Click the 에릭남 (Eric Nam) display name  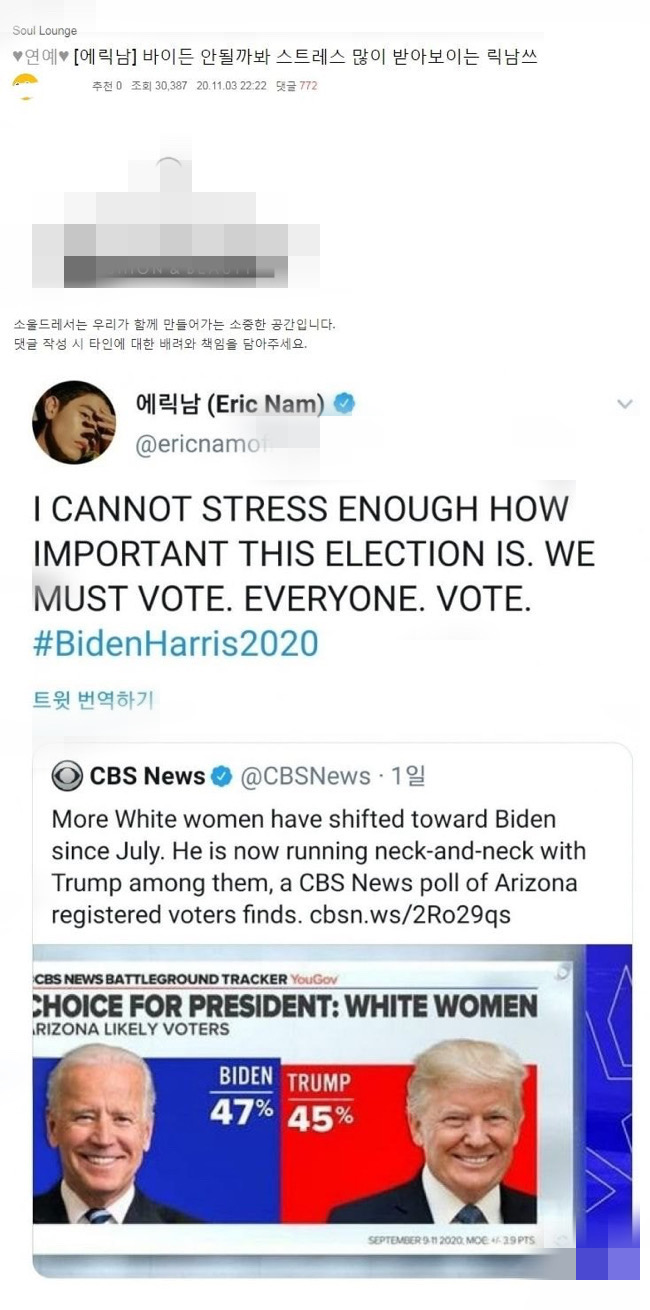[x=229, y=405]
